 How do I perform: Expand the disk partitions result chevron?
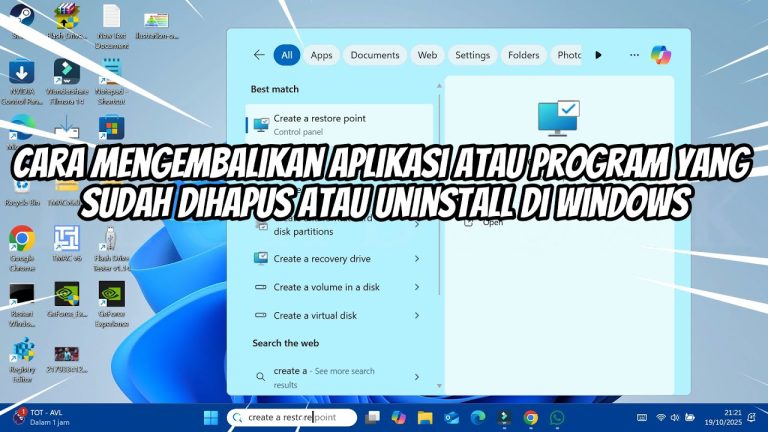pyautogui.click(x=417, y=224)
